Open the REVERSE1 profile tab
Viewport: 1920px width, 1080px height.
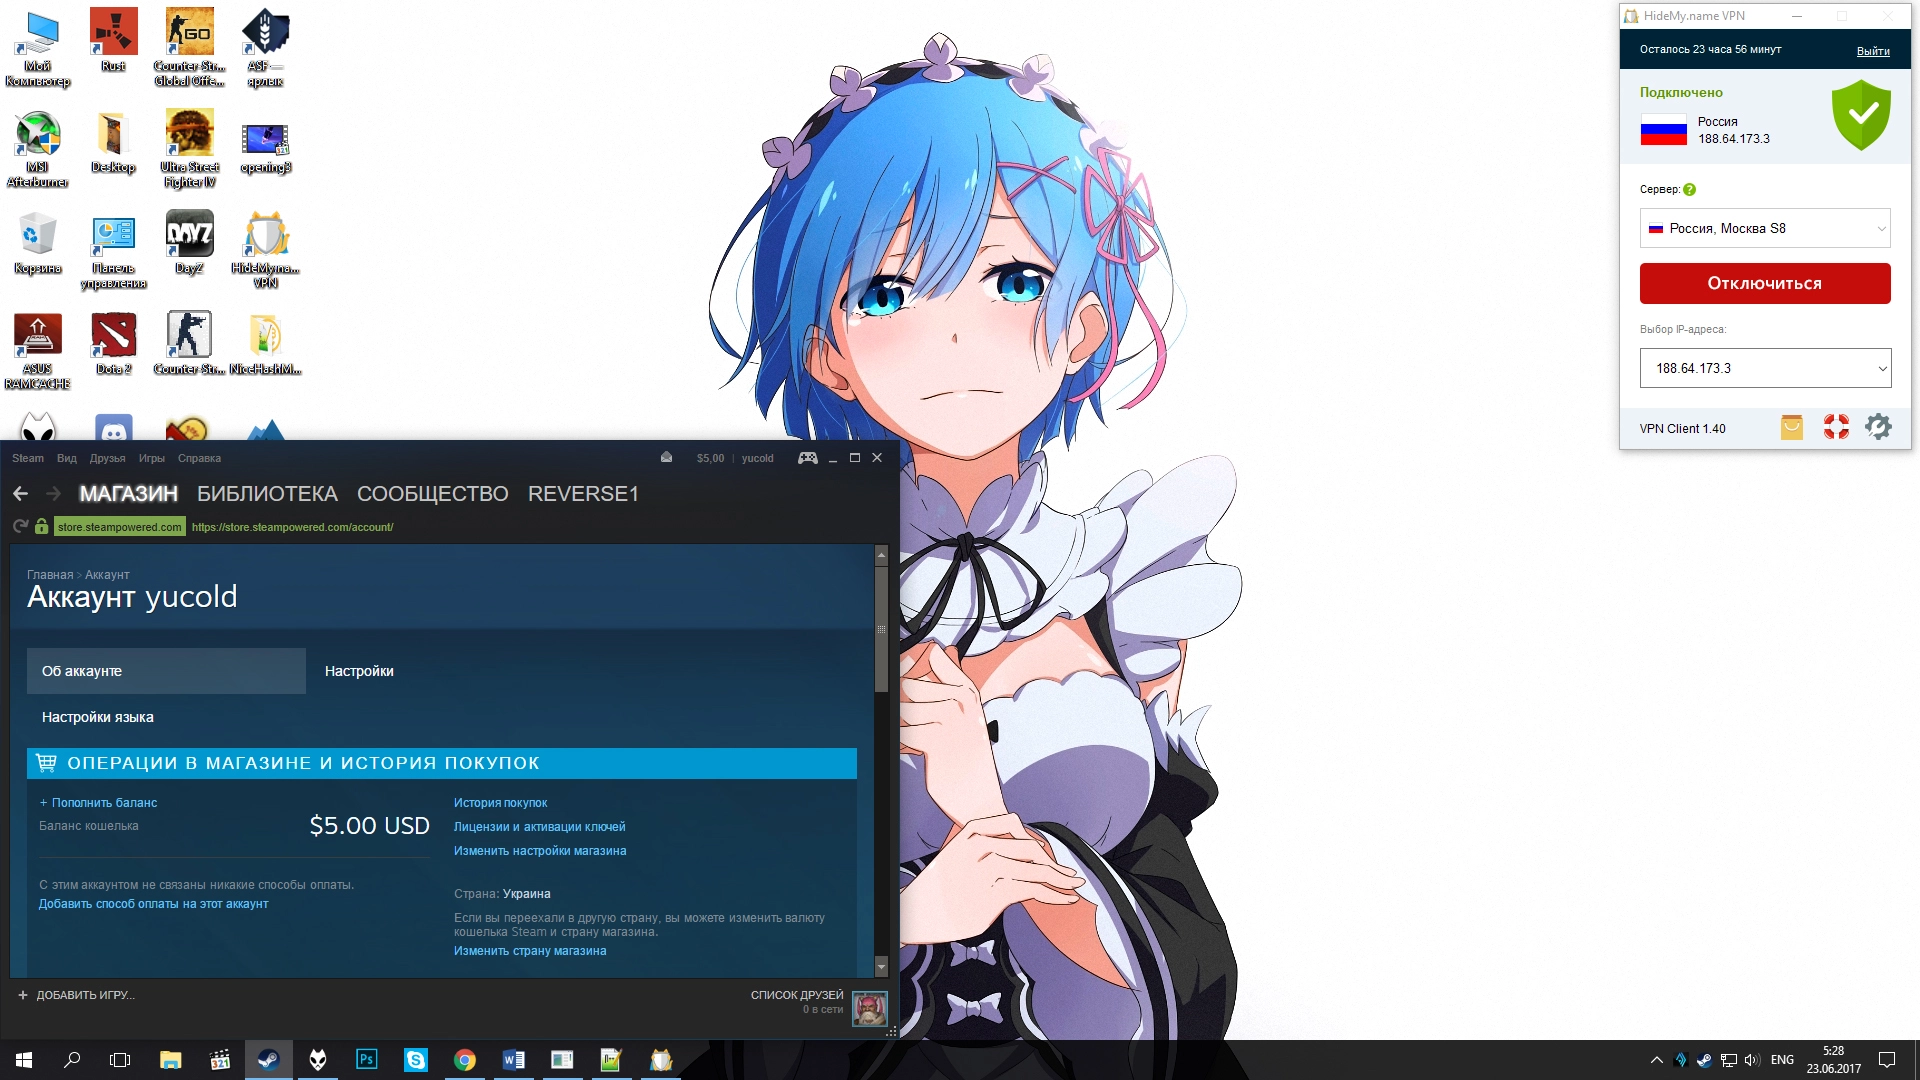click(x=583, y=493)
